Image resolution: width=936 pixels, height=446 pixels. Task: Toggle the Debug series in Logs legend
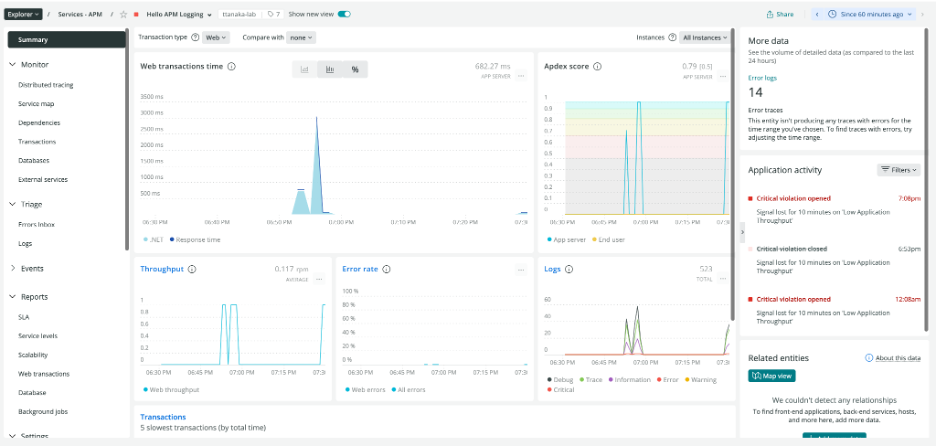point(560,379)
